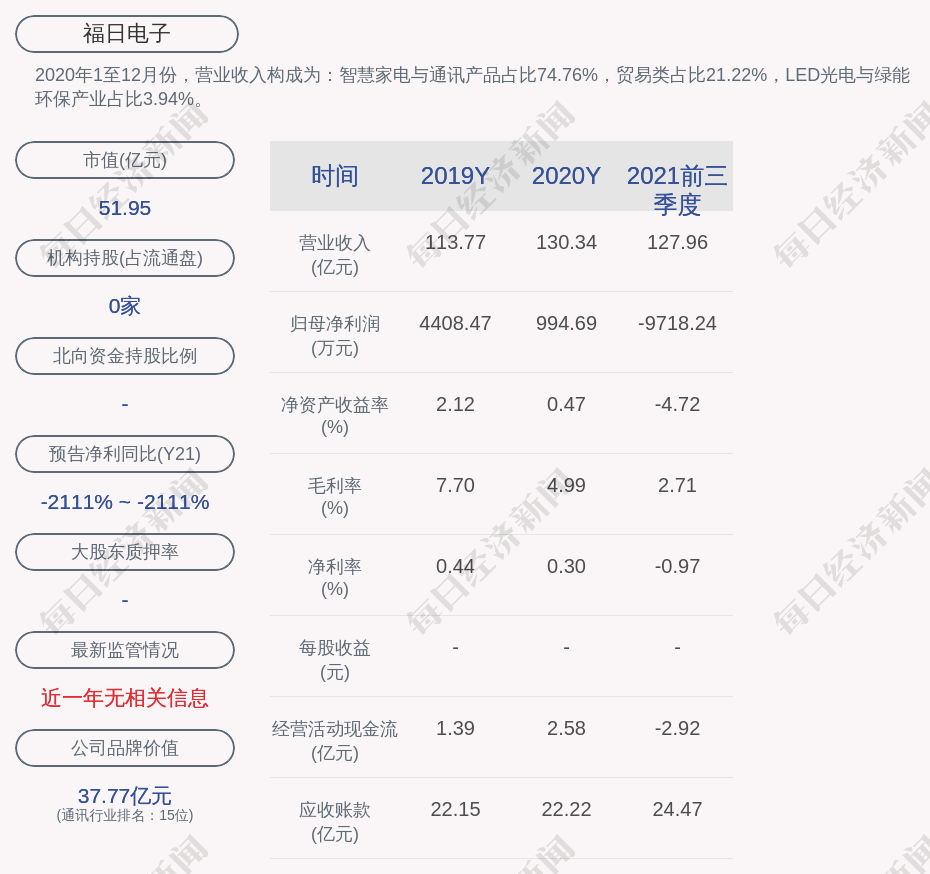Select net profit value -9718.24

pos(677,324)
